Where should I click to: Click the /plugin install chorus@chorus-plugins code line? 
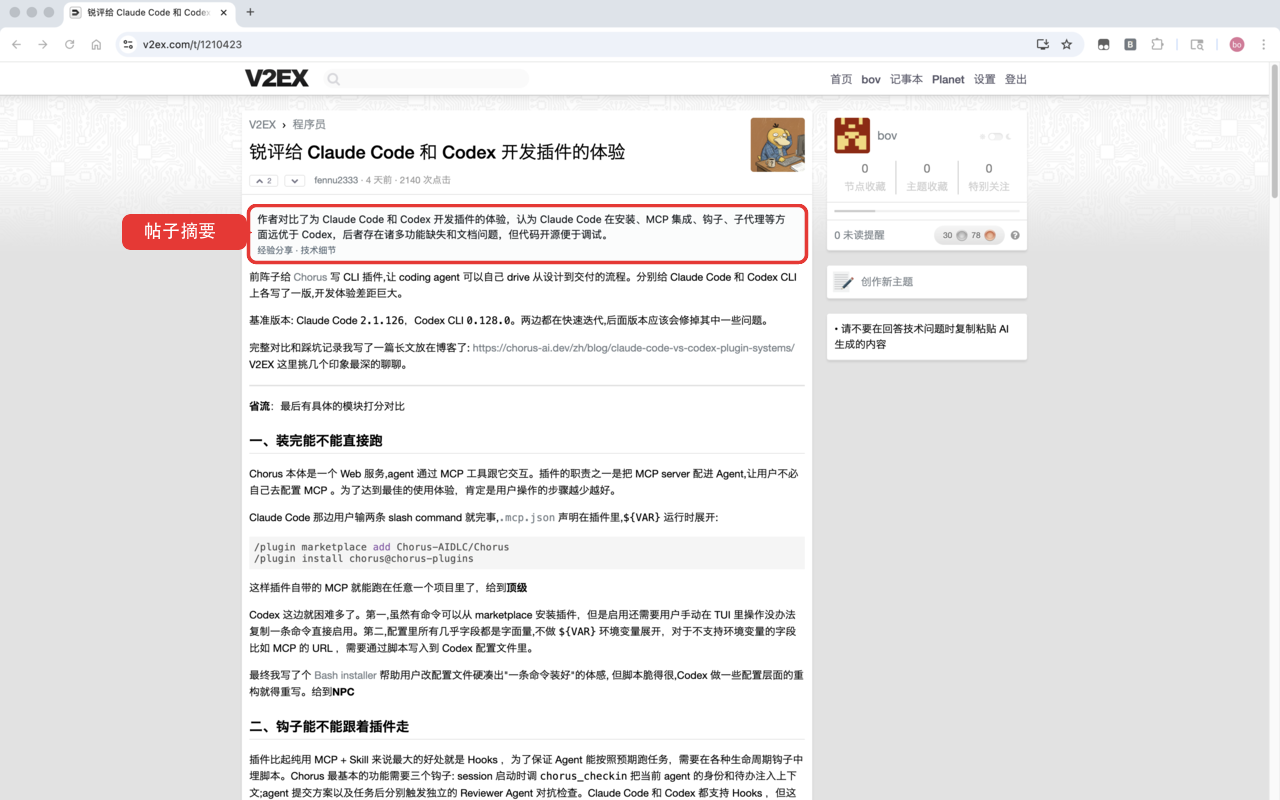click(364, 559)
